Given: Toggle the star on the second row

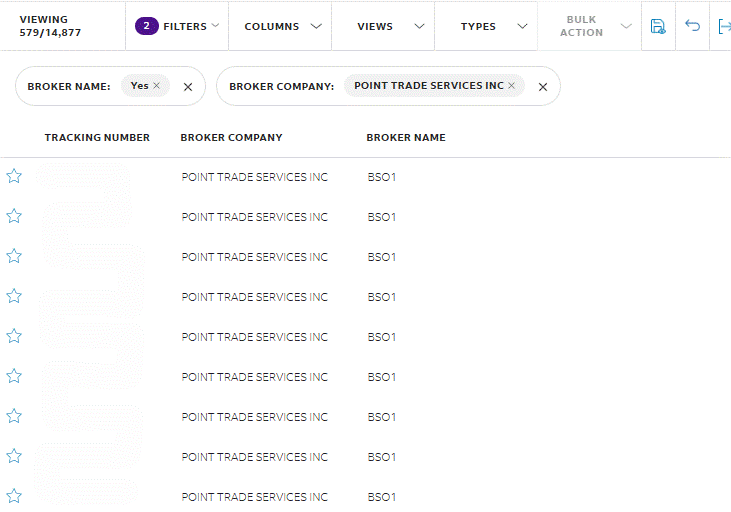Looking at the screenshot, I should (x=14, y=216).
